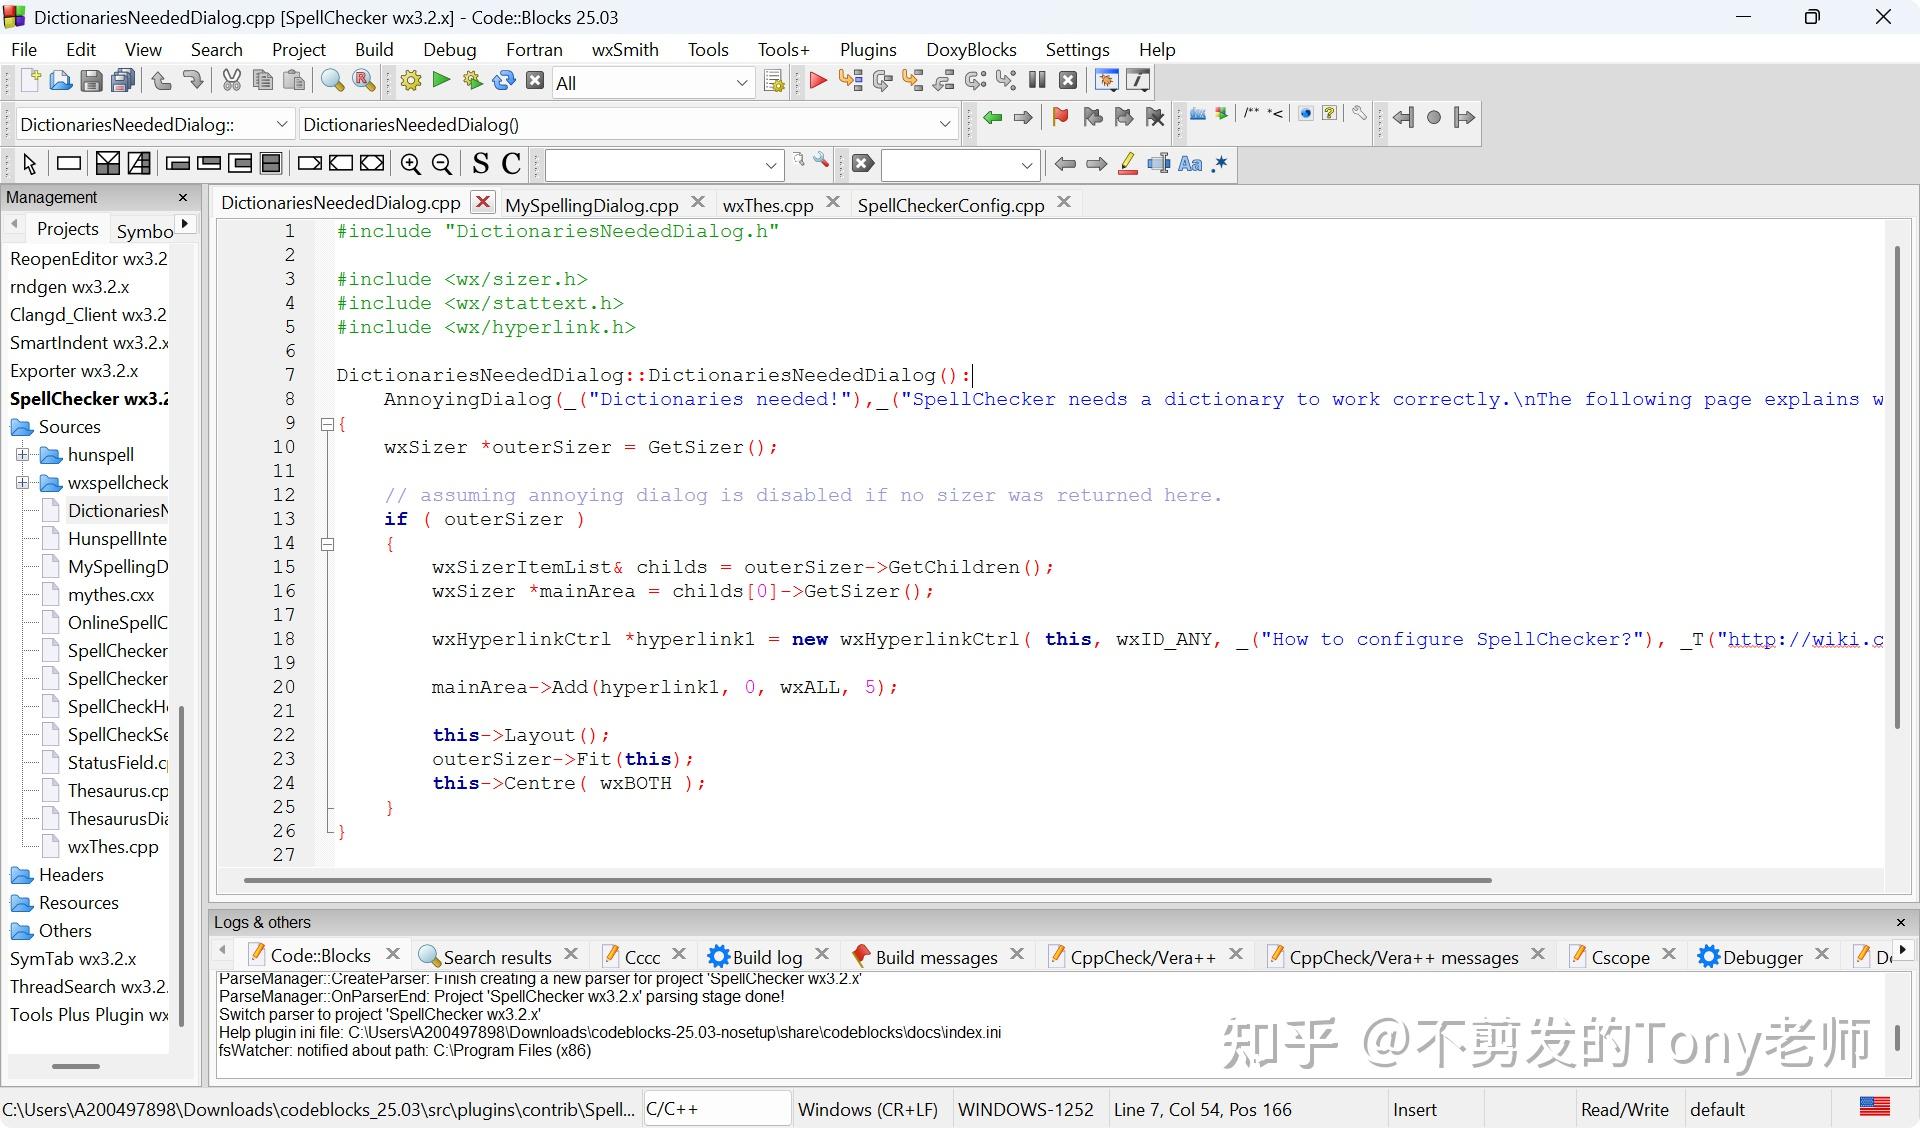Click the Build gear icon
This screenshot has height=1128, width=1920.
coord(410,81)
